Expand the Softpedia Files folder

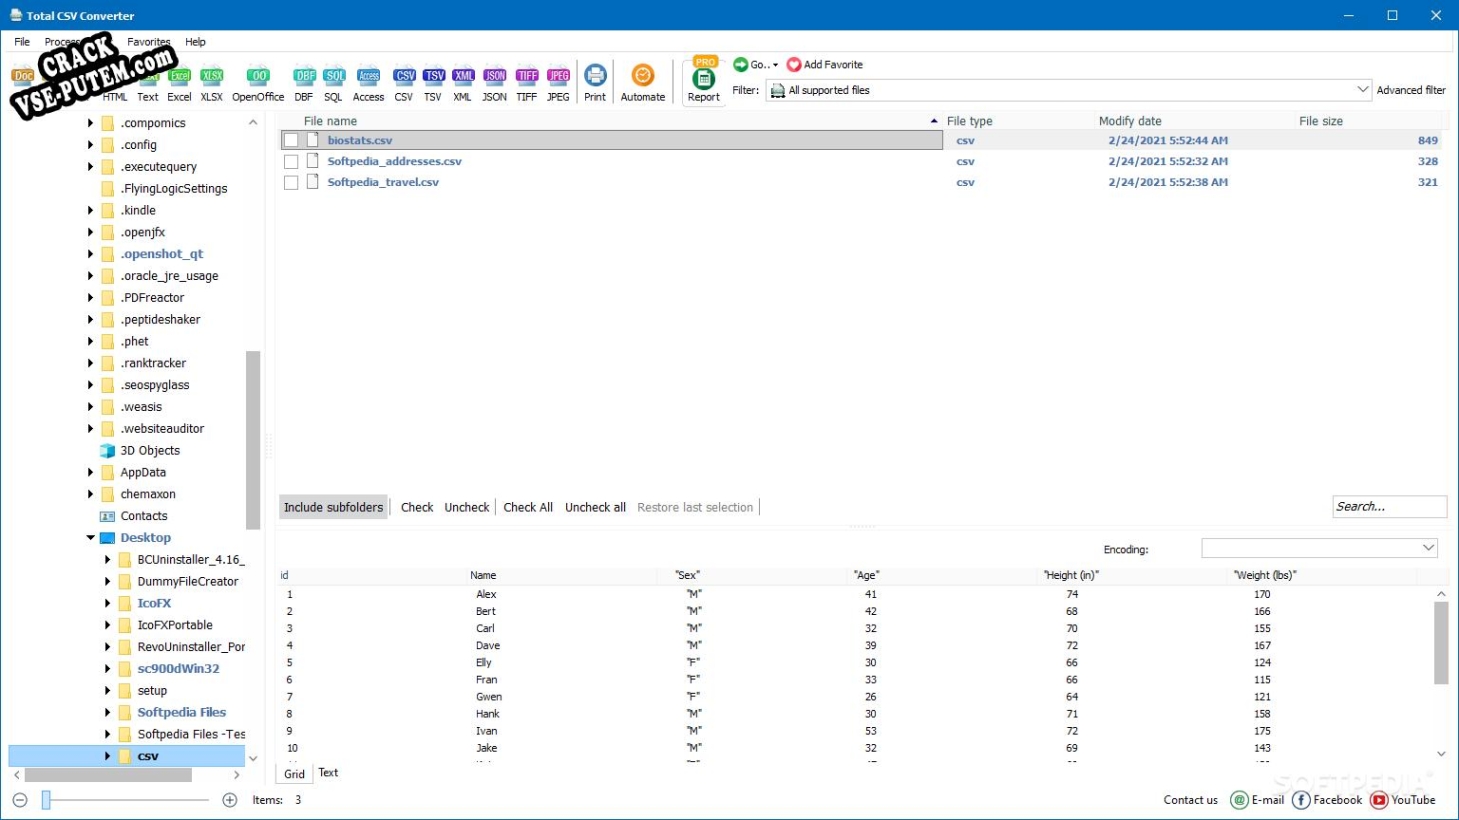point(107,713)
